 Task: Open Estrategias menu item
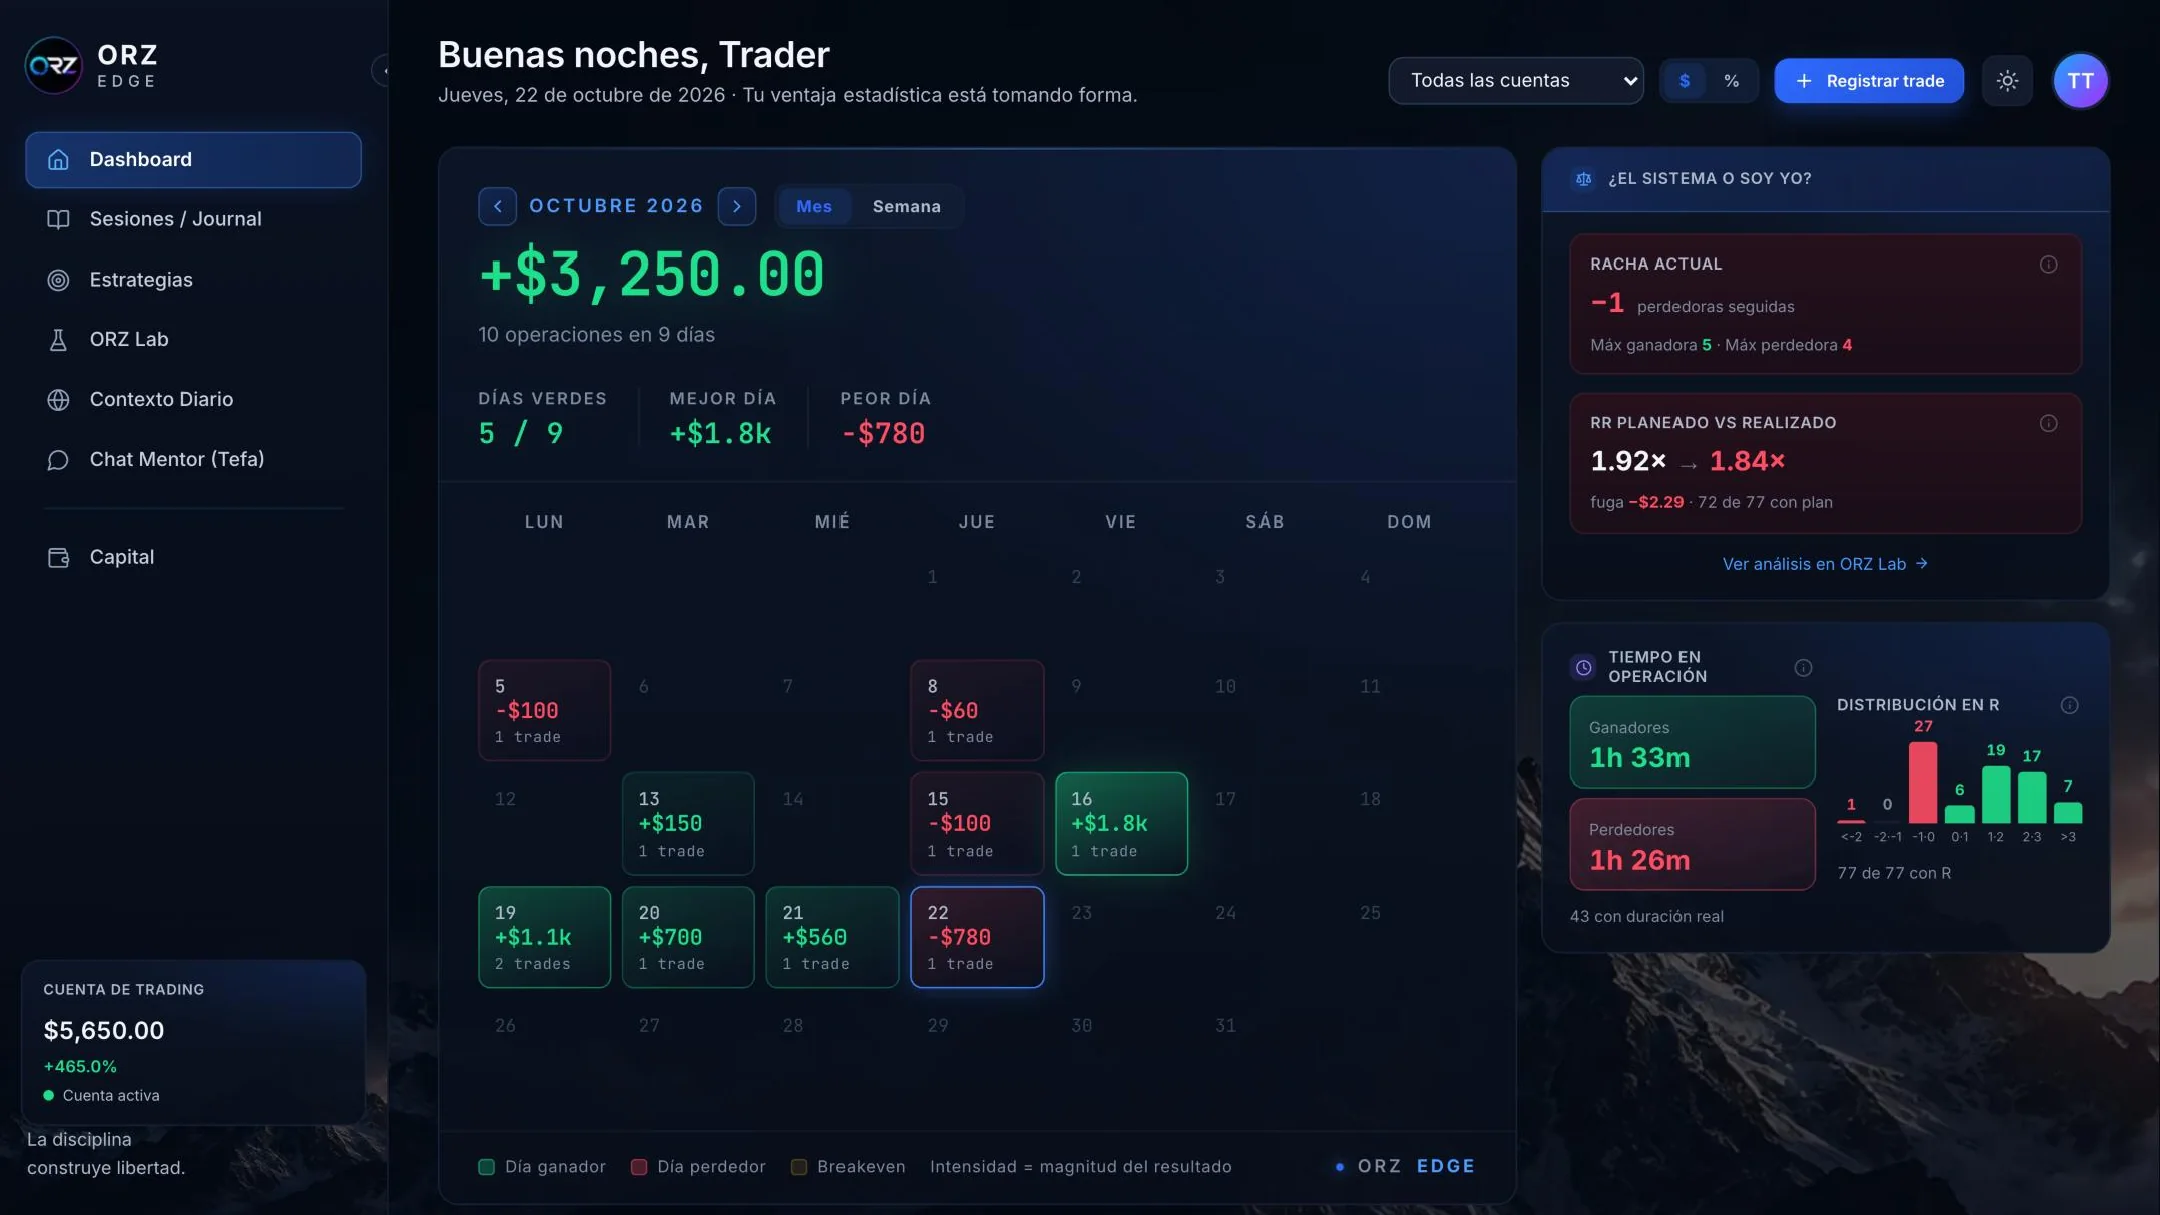pos(193,280)
